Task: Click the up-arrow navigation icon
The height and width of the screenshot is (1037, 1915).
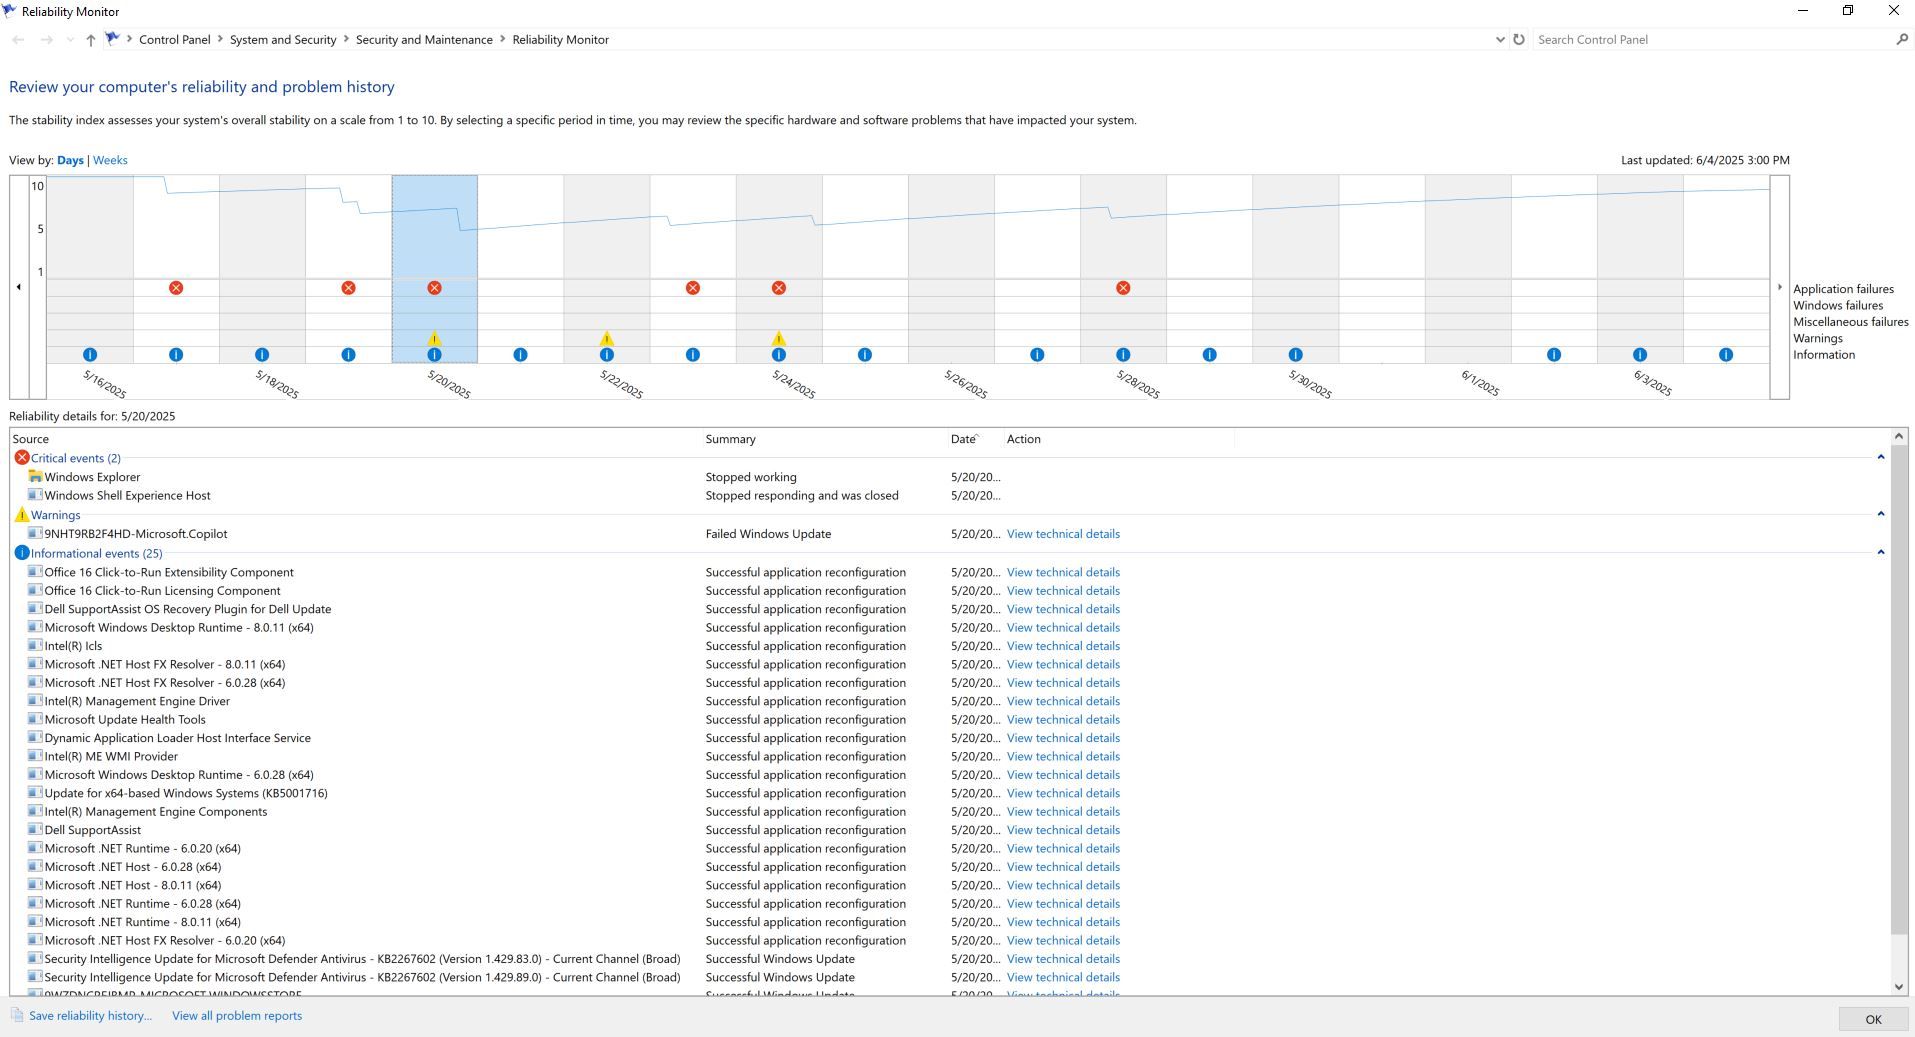Action: 90,40
